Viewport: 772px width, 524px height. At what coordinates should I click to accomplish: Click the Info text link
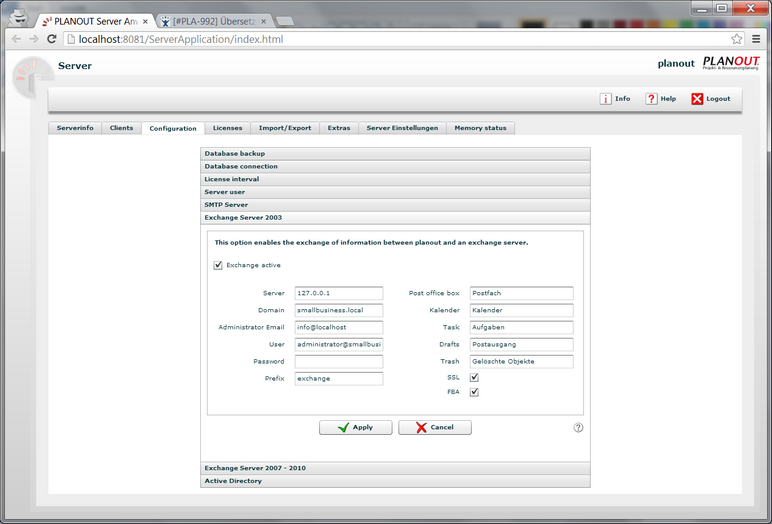[622, 99]
